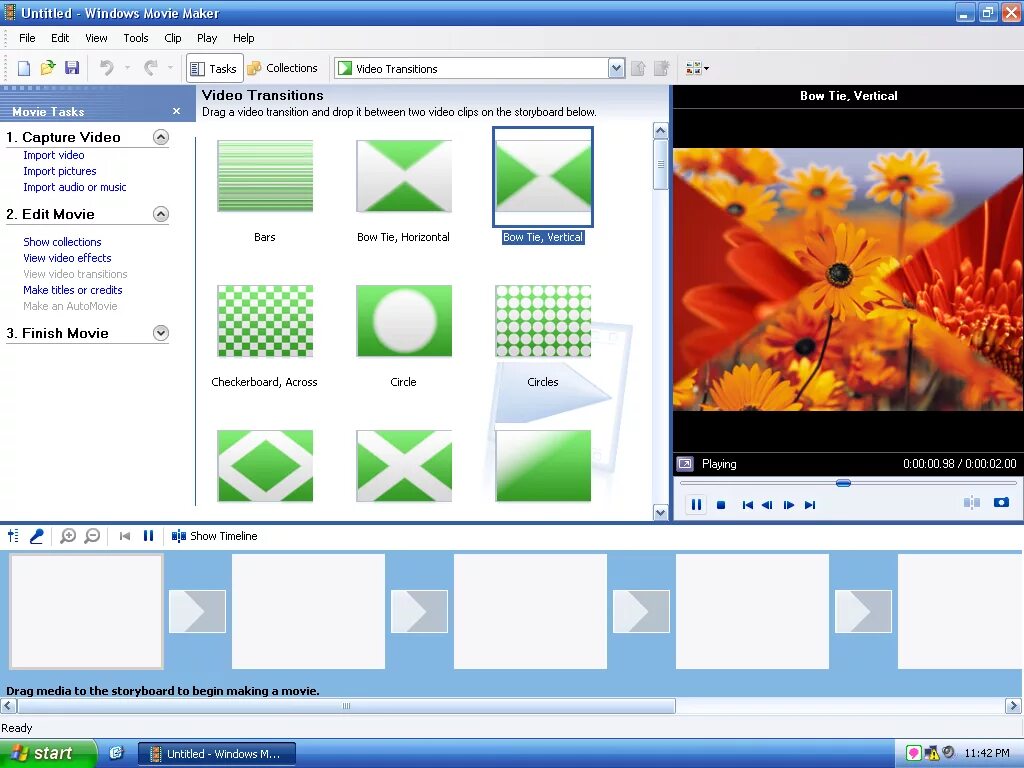Click the Set Audio Levels icon
The height and width of the screenshot is (768, 1024).
[13, 536]
